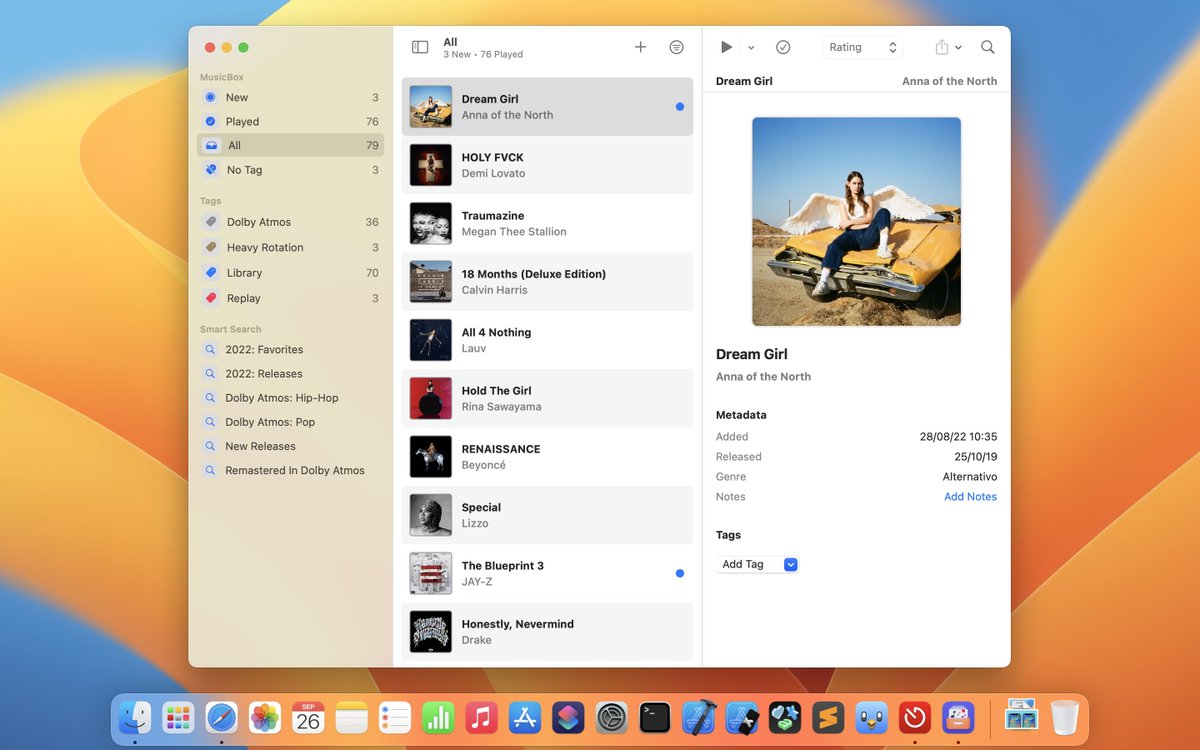Viewport: 1200px width, 750px height.
Task: Open Terminal from the Dock
Action: 655,717
